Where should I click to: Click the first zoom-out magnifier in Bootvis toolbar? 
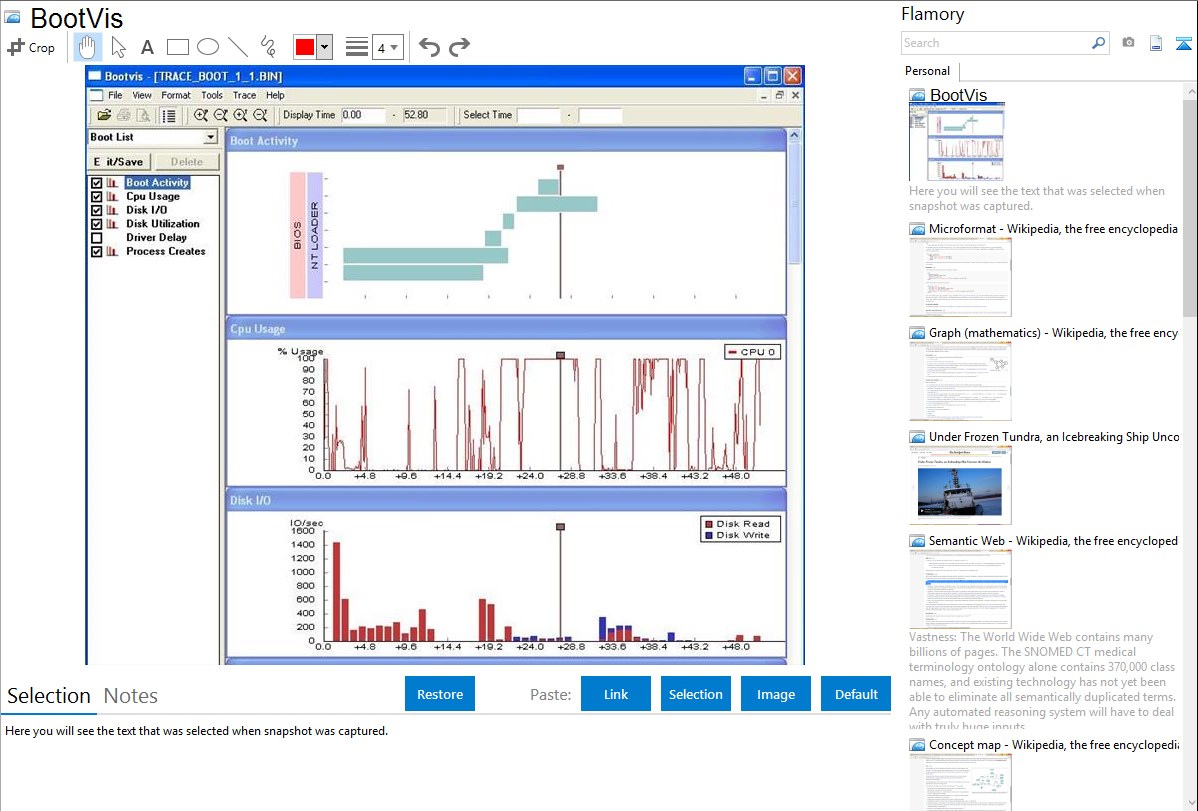coord(221,115)
